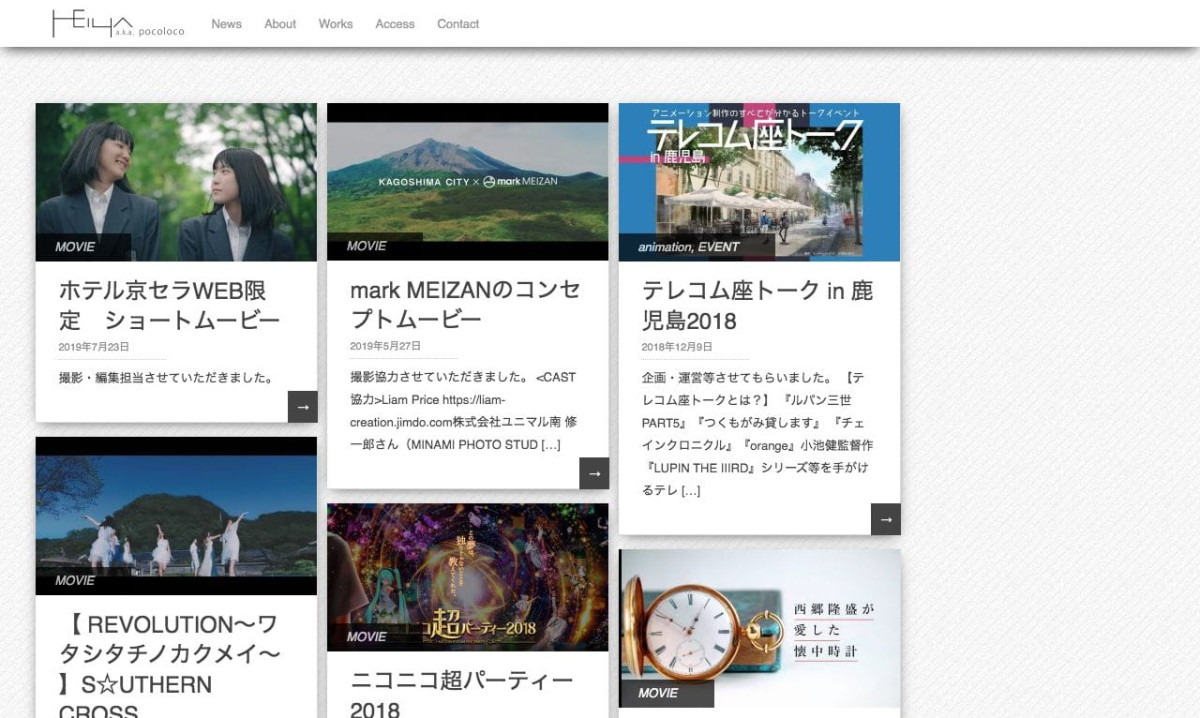This screenshot has width=1200, height=718.
Task: Open the pocket watch thumbnail image
Action: click(x=759, y=628)
